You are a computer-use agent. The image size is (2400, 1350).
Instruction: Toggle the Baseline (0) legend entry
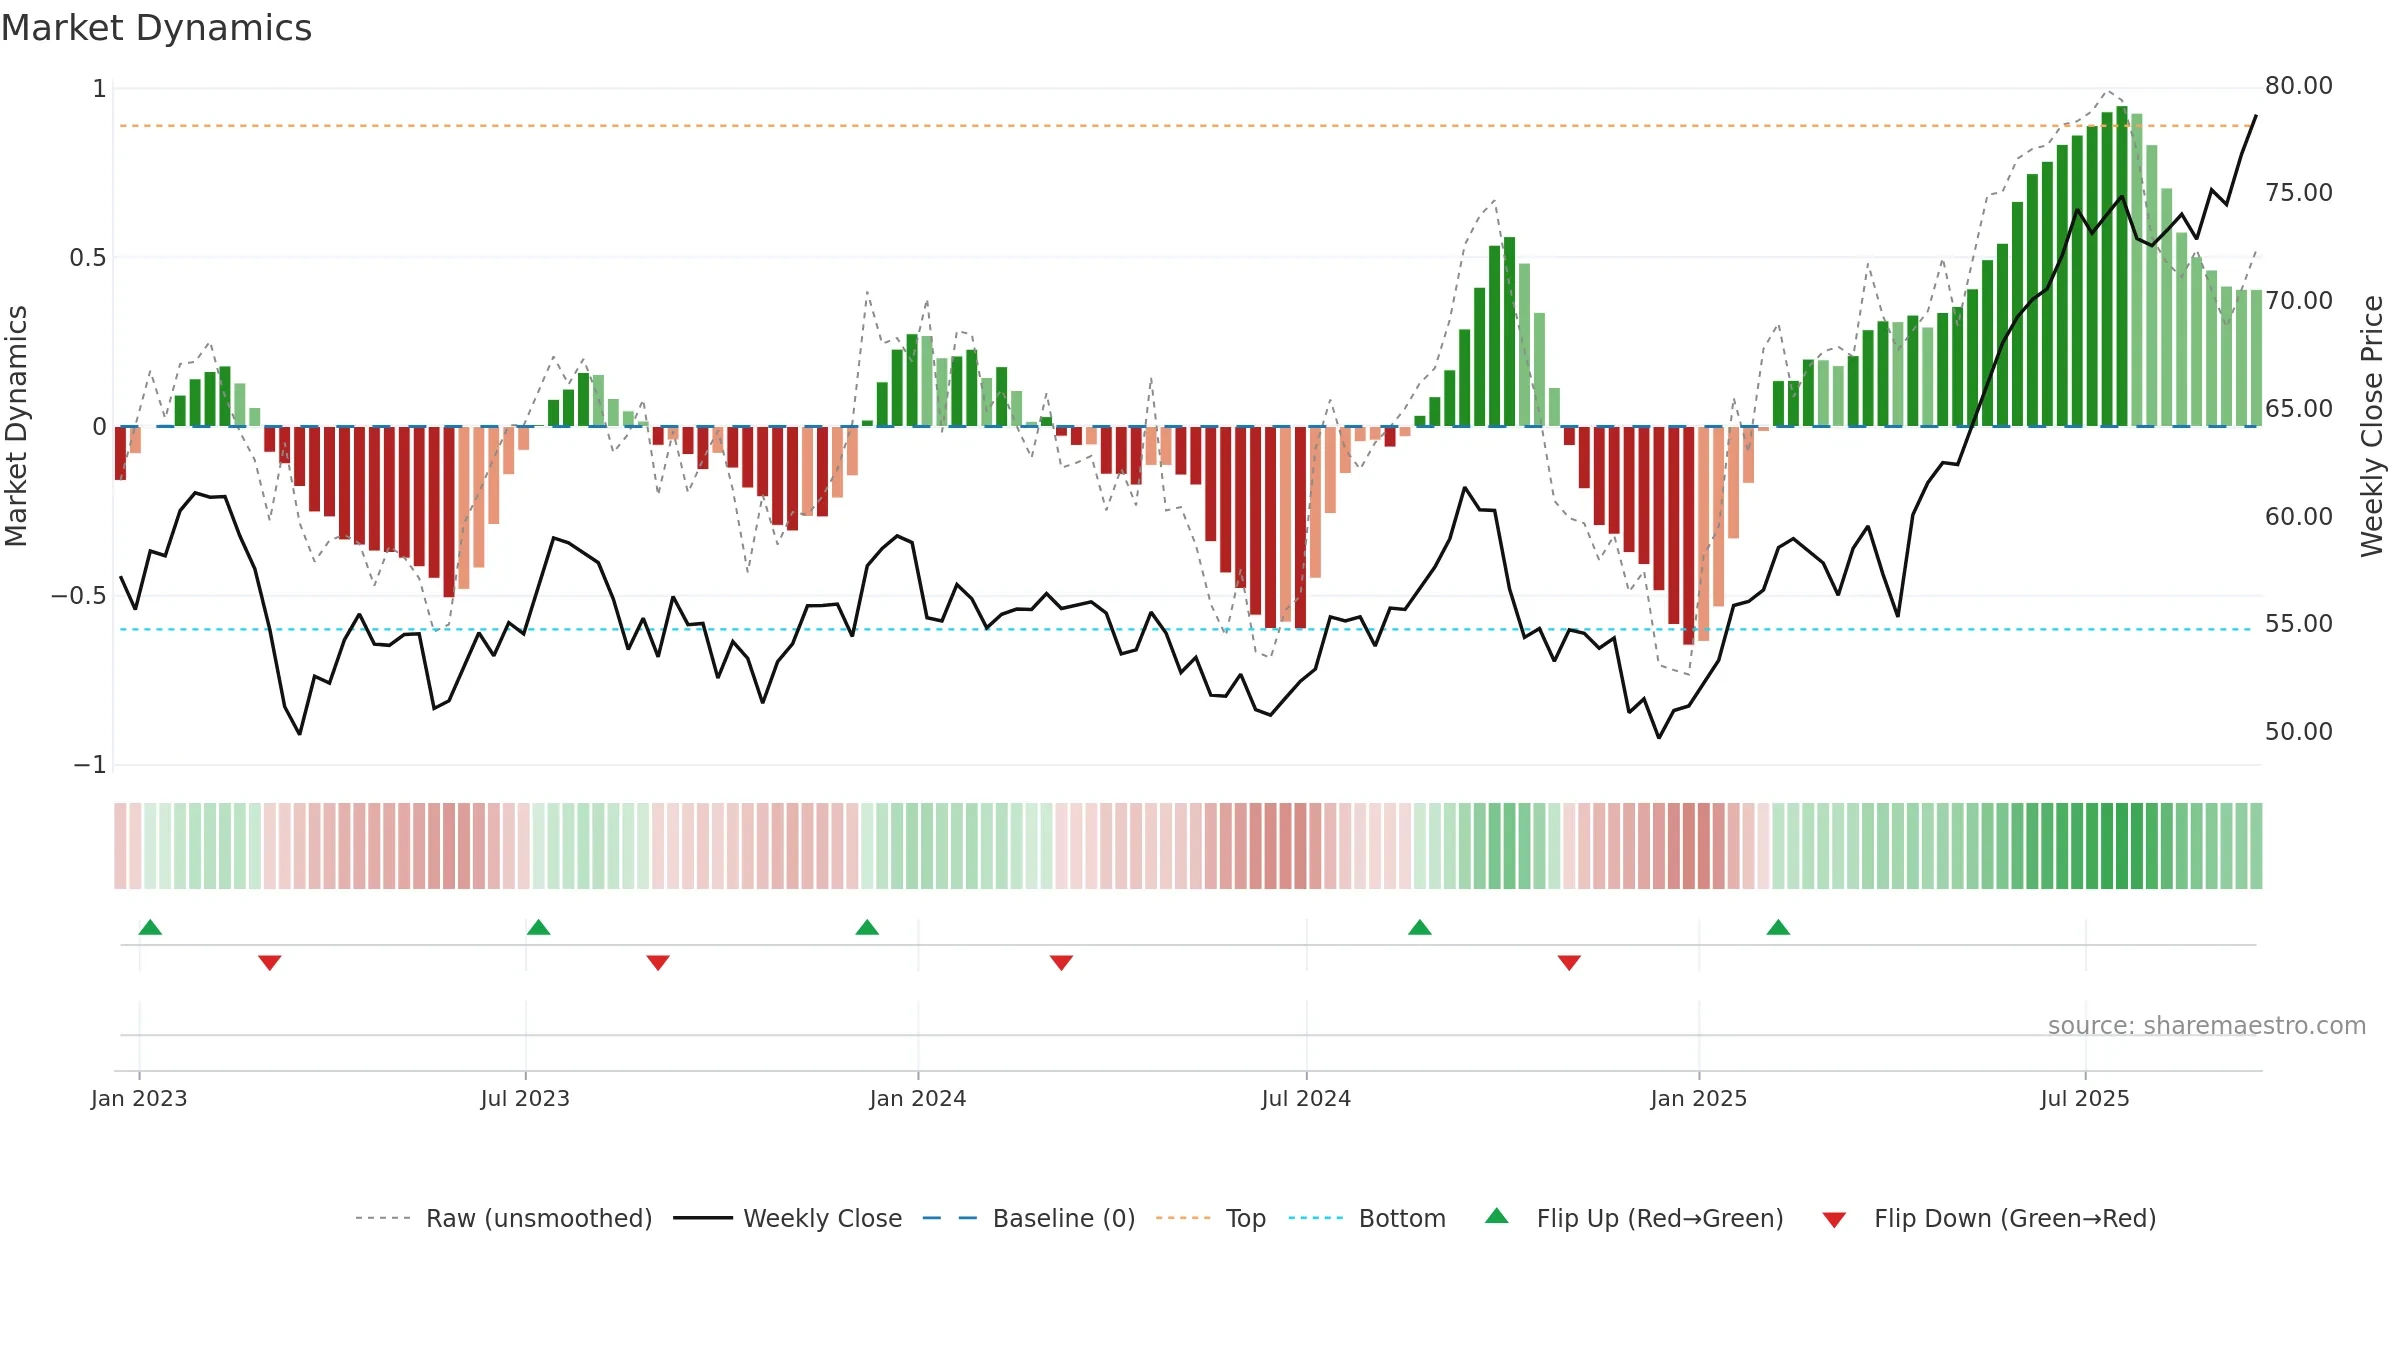[1028, 1218]
